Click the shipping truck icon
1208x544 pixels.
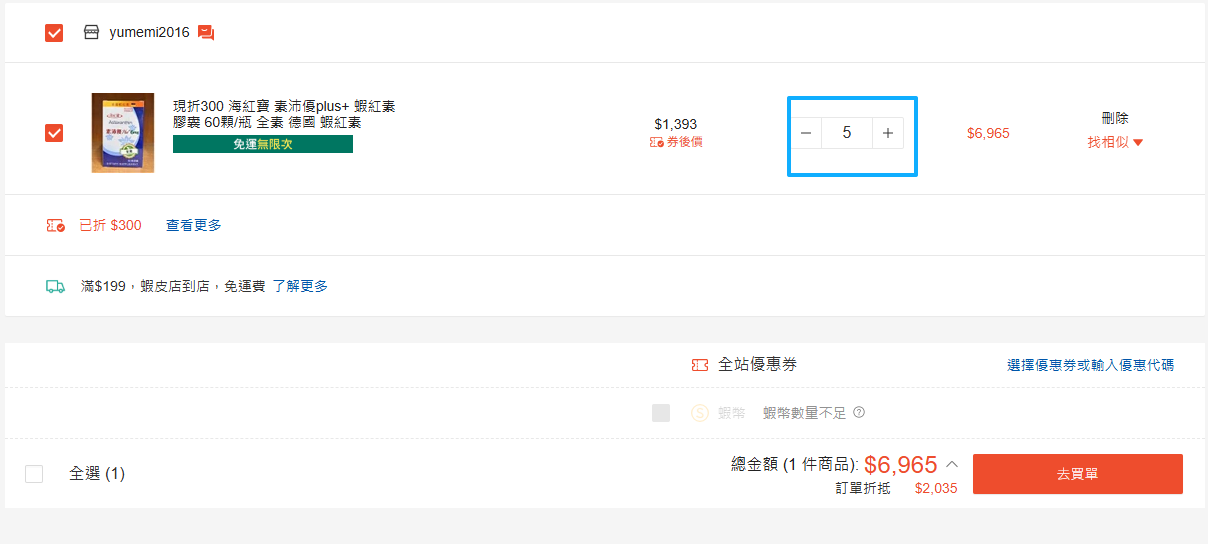[56, 287]
